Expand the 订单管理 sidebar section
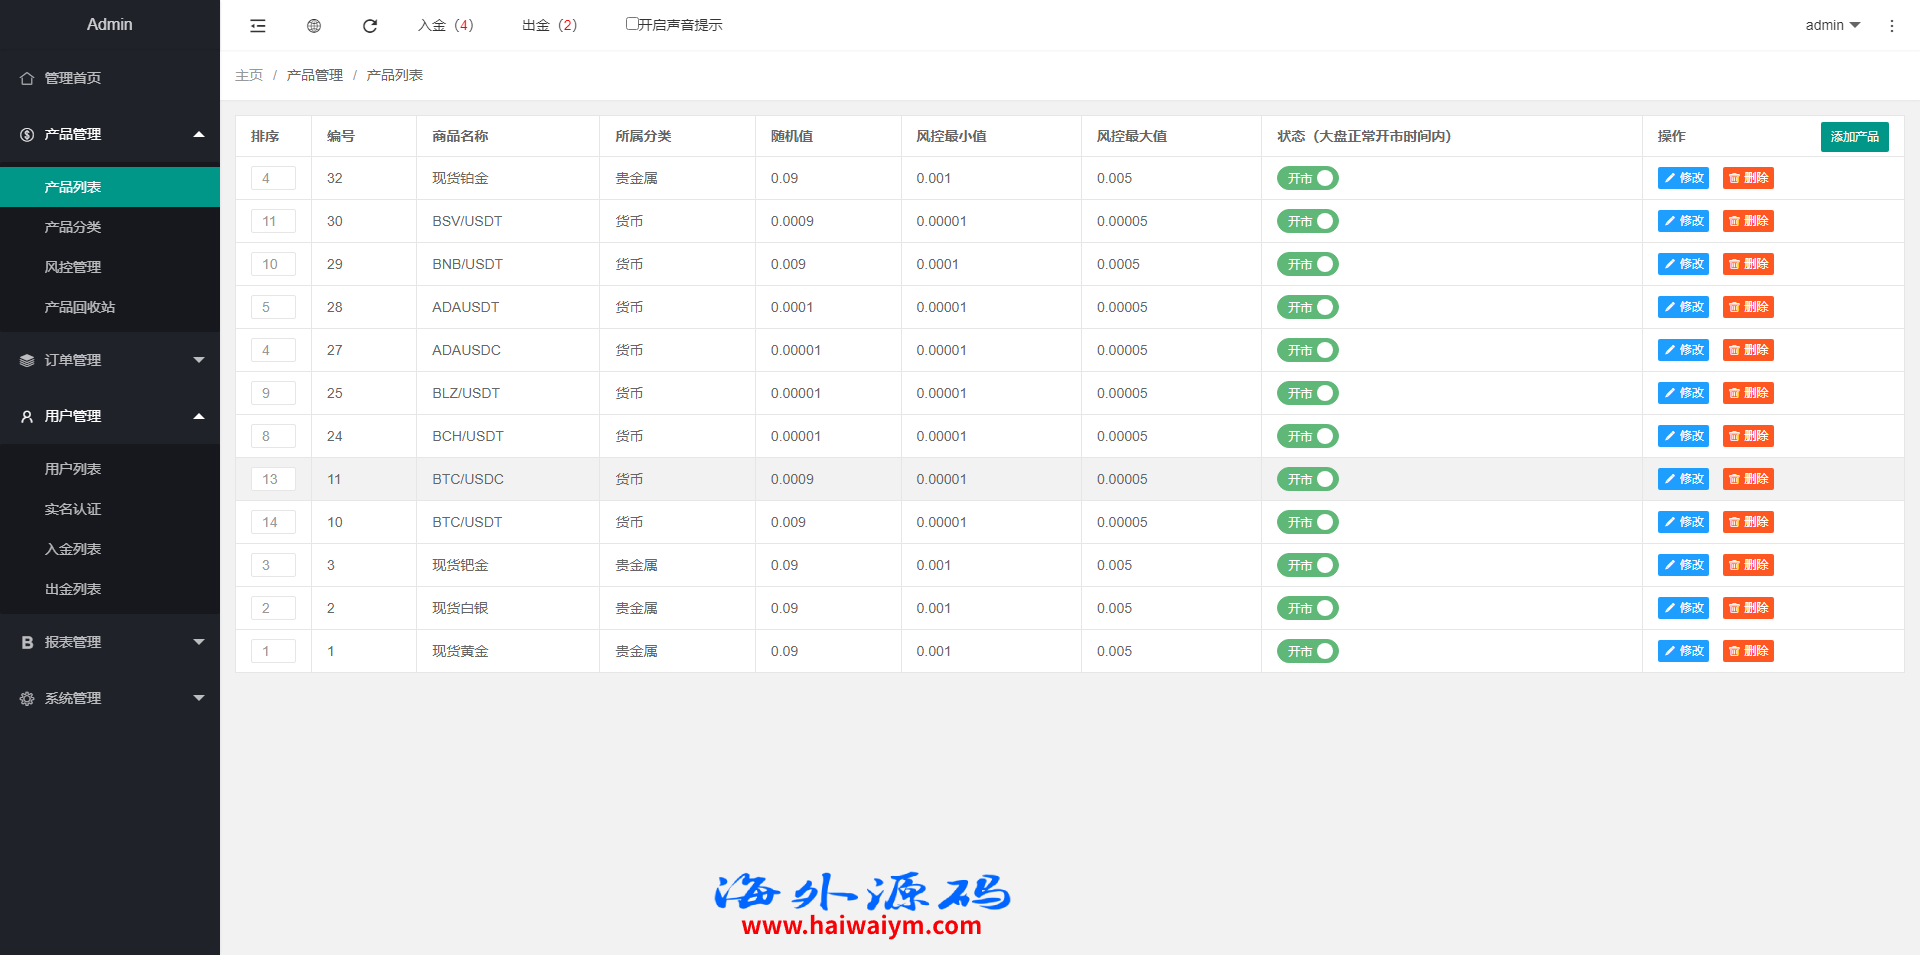This screenshot has height=955, width=1920. [x=110, y=360]
